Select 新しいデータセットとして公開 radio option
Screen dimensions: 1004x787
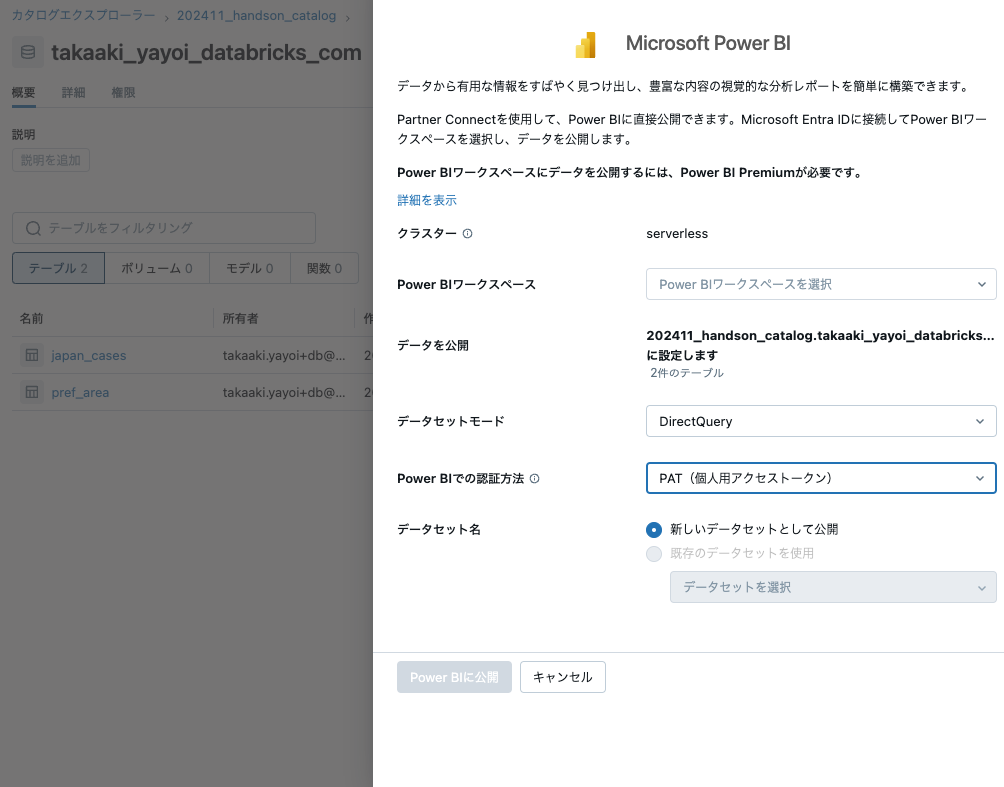(653, 530)
